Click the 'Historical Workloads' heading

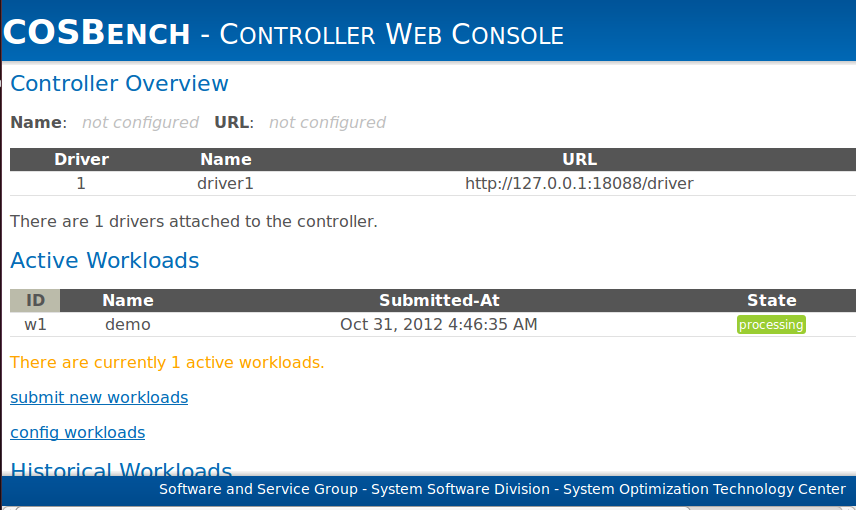click(121, 469)
